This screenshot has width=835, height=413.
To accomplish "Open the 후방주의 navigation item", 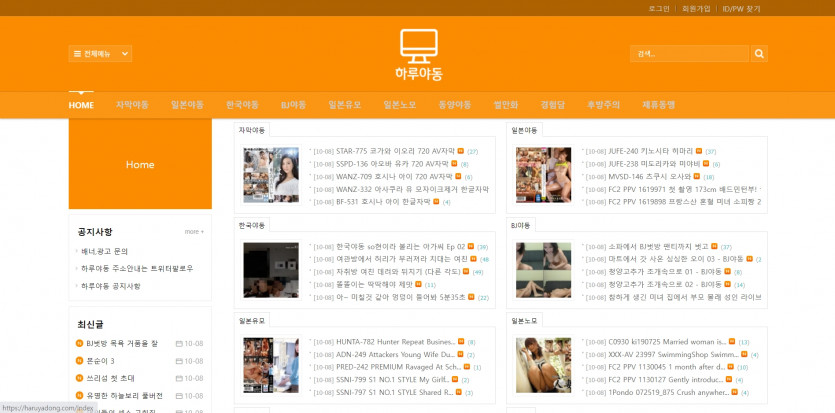I will coord(603,105).
